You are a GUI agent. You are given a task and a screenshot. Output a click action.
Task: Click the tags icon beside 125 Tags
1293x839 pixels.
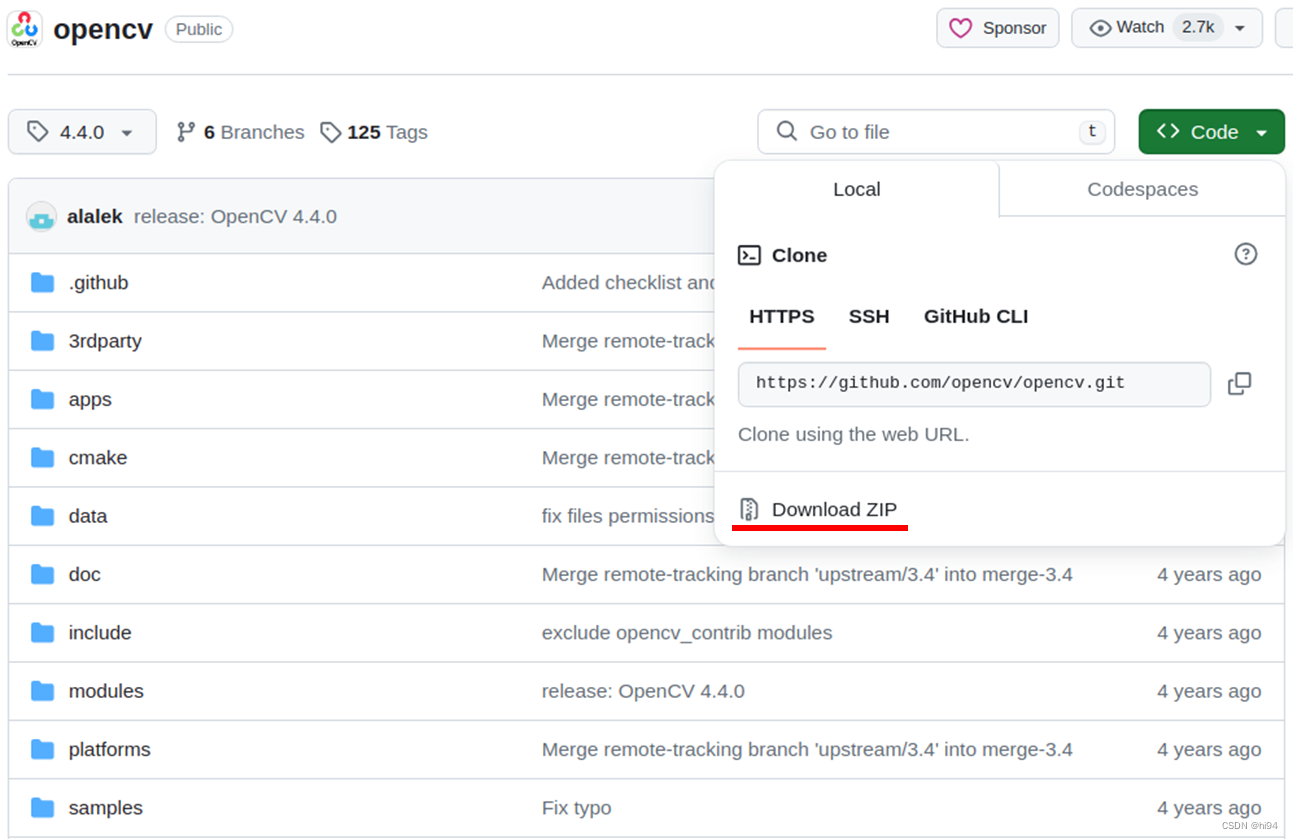pos(330,131)
